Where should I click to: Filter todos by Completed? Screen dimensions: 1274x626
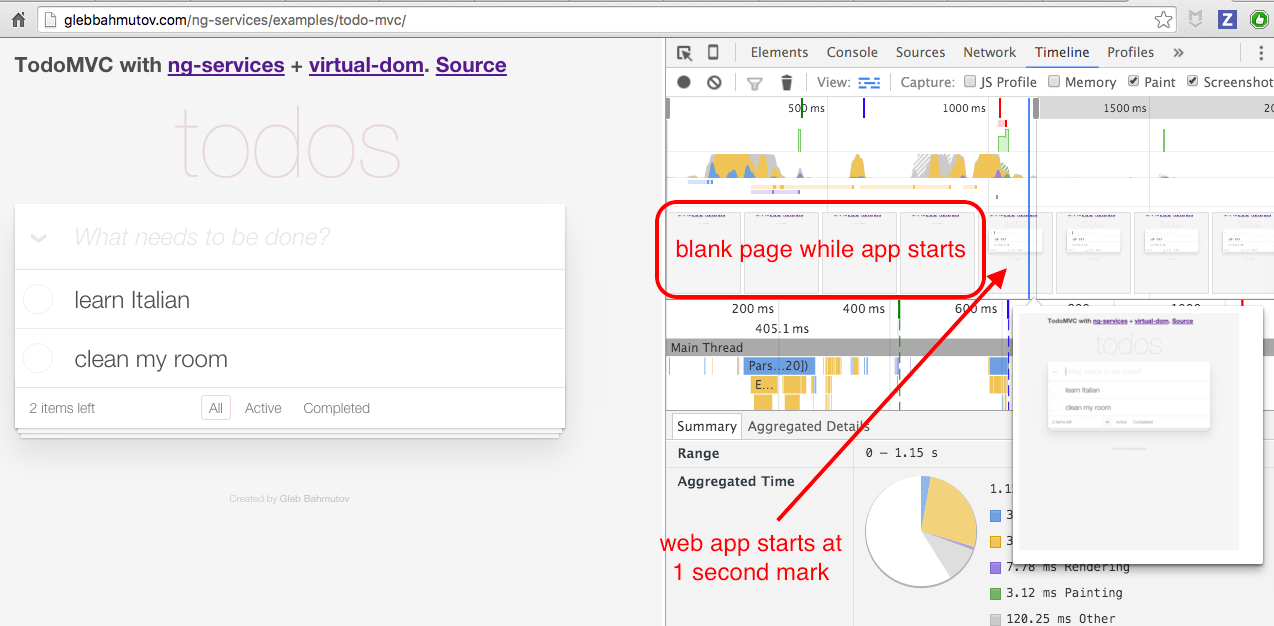336,408
